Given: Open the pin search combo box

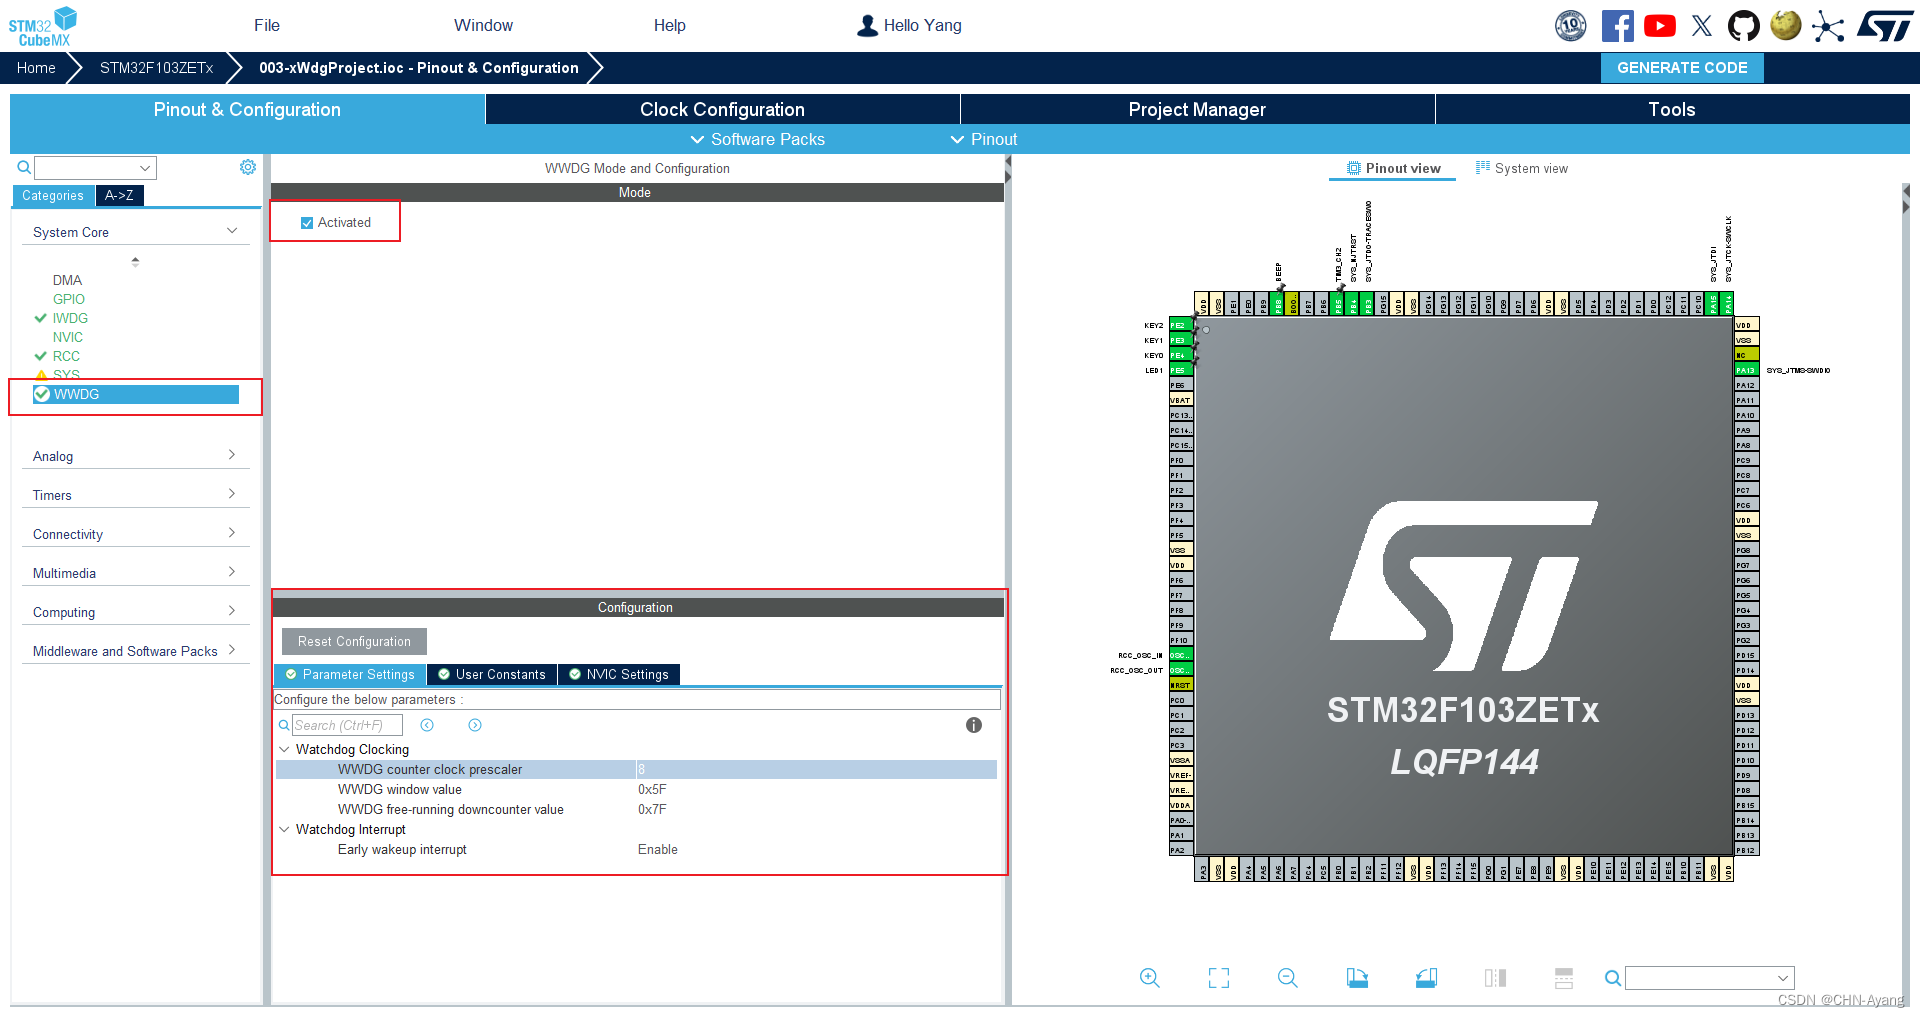Looking at the screenshot, I should pyautogui.click(x=1710, y=978).
